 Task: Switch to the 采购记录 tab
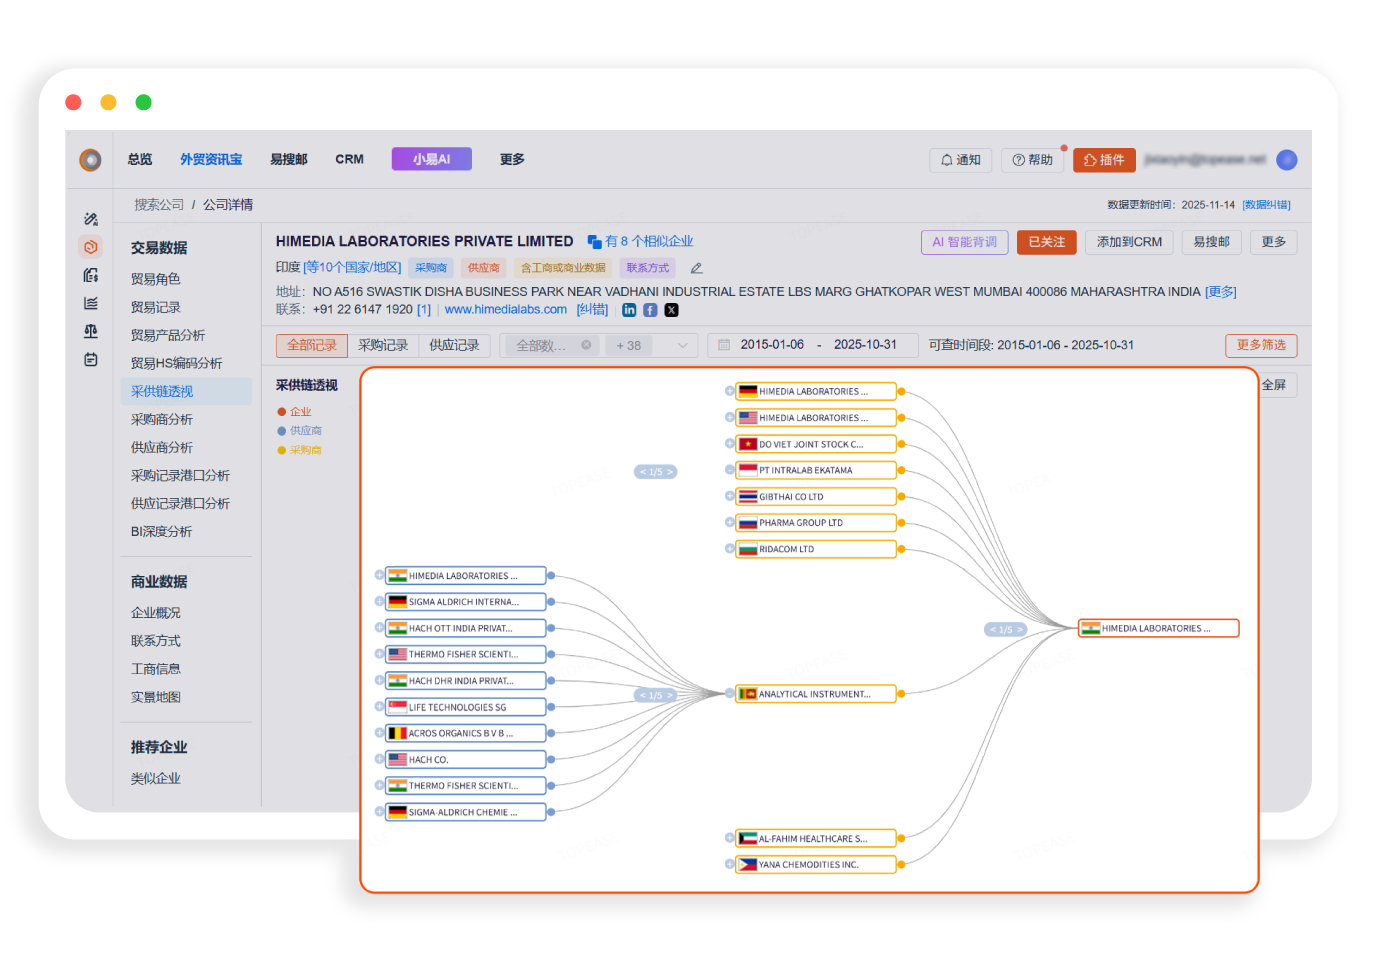pos(383,346)
